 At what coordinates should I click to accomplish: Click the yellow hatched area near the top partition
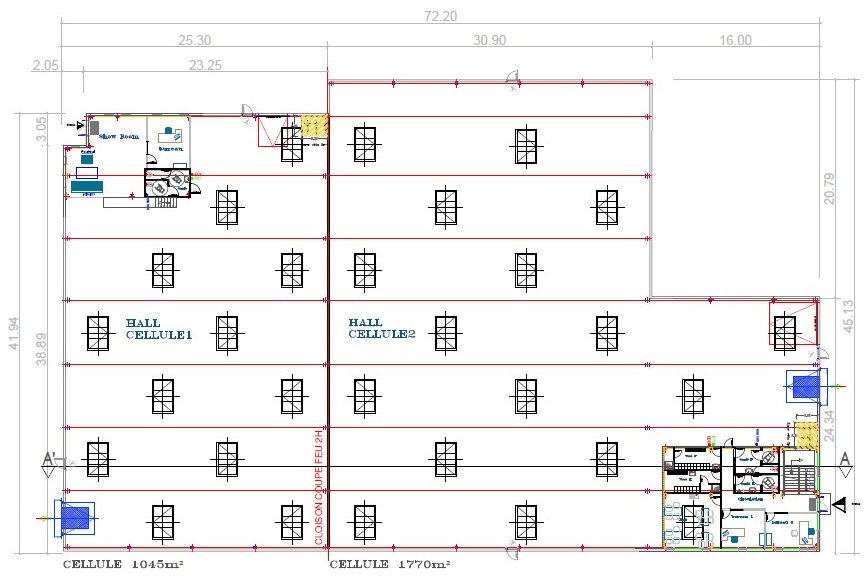315,126
